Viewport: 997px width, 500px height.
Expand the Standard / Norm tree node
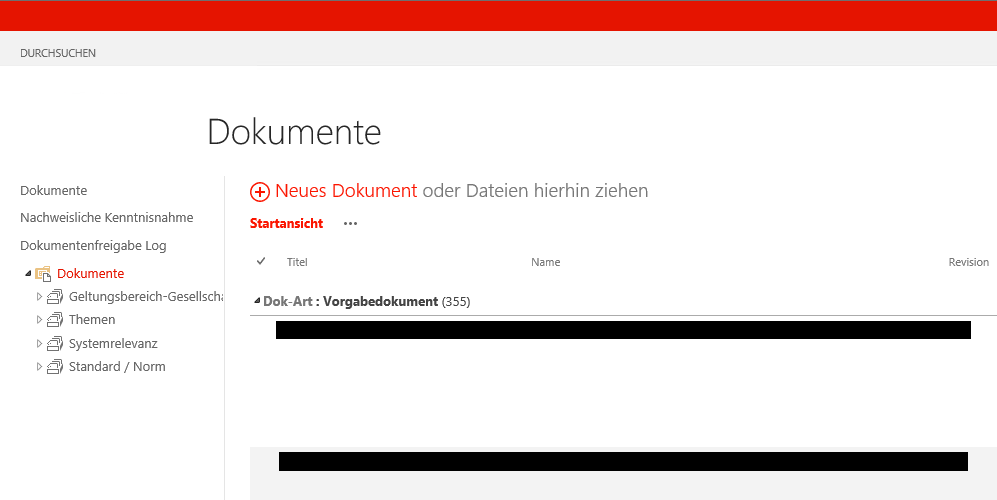(39, 366)
